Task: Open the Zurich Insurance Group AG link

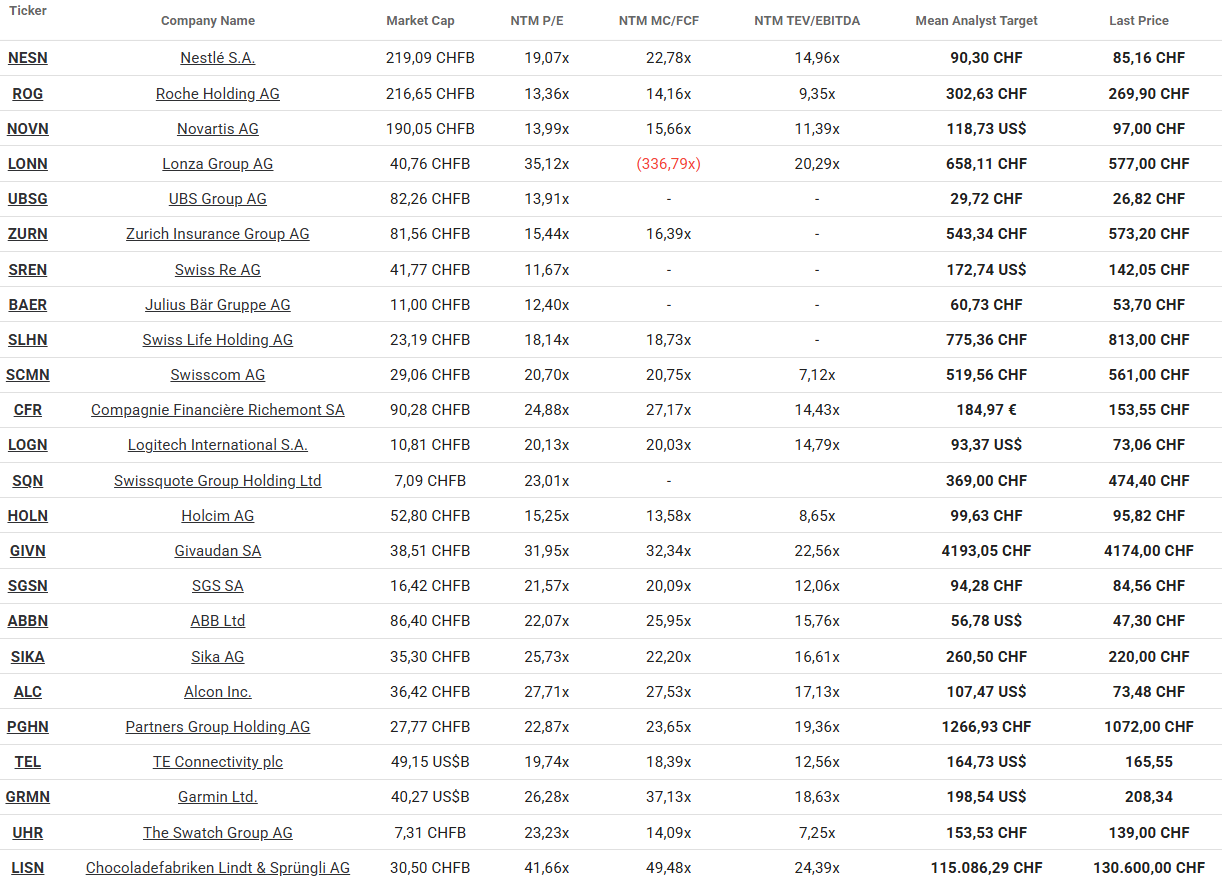Action: click(217, 234)
